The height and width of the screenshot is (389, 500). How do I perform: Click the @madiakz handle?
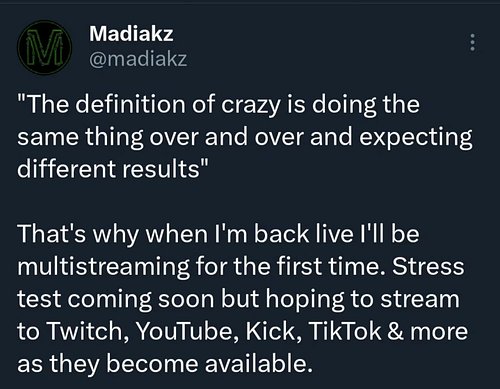coord(138,59)
